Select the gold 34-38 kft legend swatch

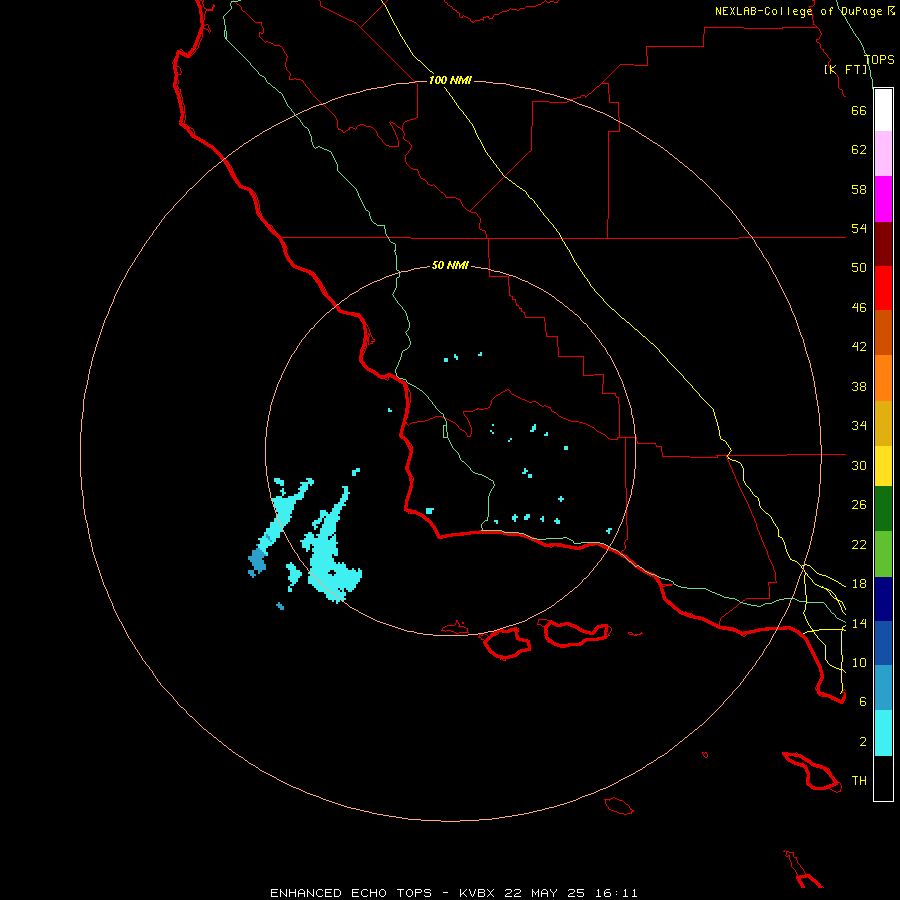pyautogui.click(x=883, y=423)
